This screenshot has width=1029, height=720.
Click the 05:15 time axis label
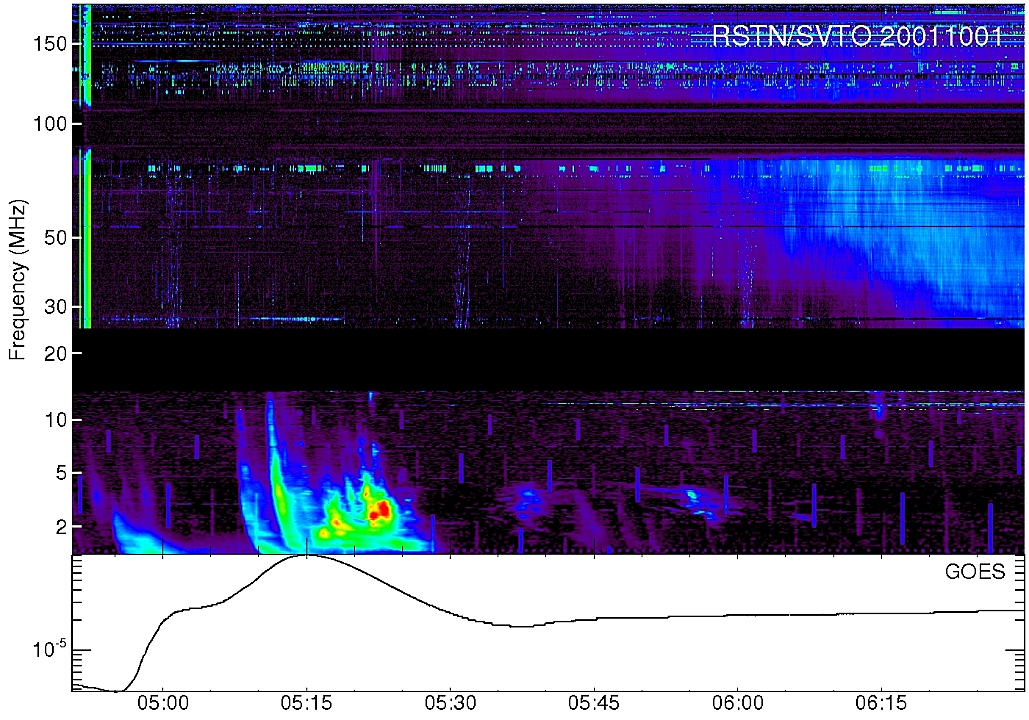(x=306, y=704)
